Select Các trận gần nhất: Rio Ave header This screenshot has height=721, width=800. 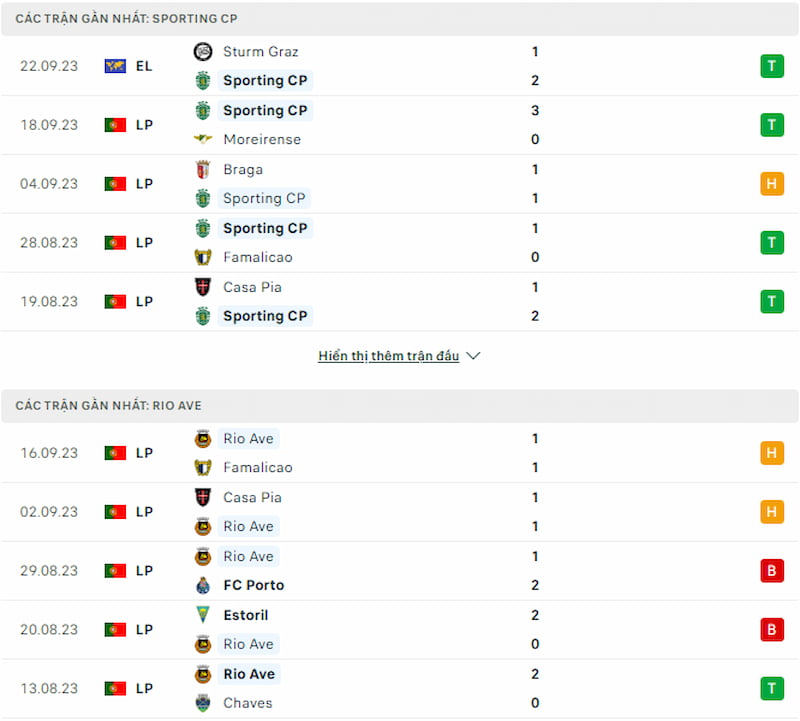(400, 406)
